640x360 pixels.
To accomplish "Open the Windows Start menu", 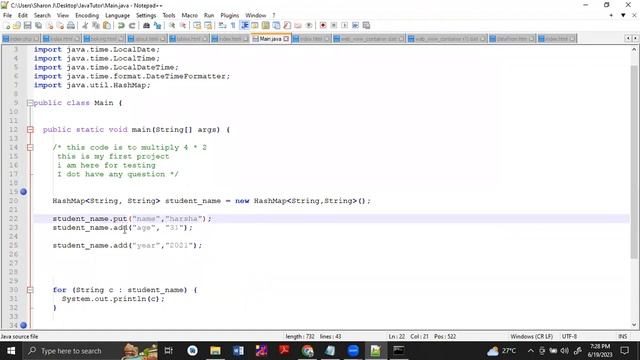I will (x=11, y=351).
